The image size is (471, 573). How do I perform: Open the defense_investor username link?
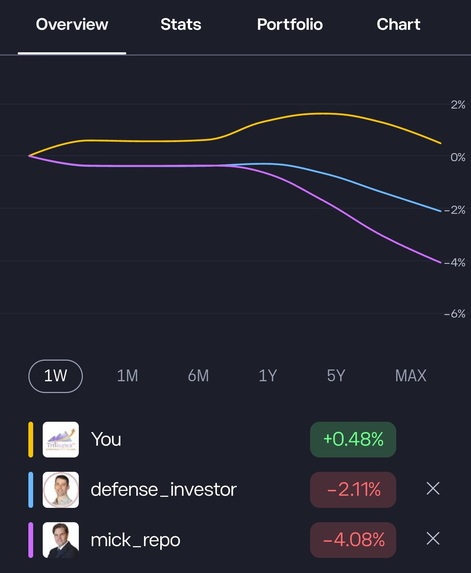click(164, 490)
